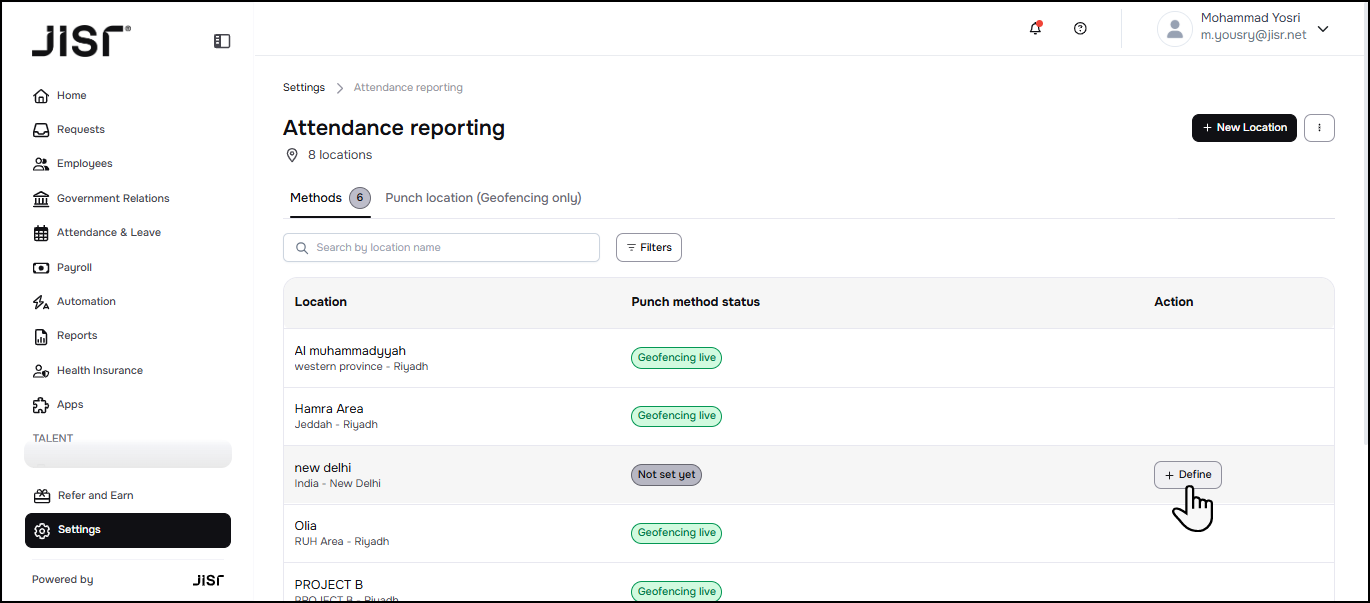Viewport: 1370px width, 603px height.
Task: Focus the Search by location name field
Action: click(x=441, y=248)
